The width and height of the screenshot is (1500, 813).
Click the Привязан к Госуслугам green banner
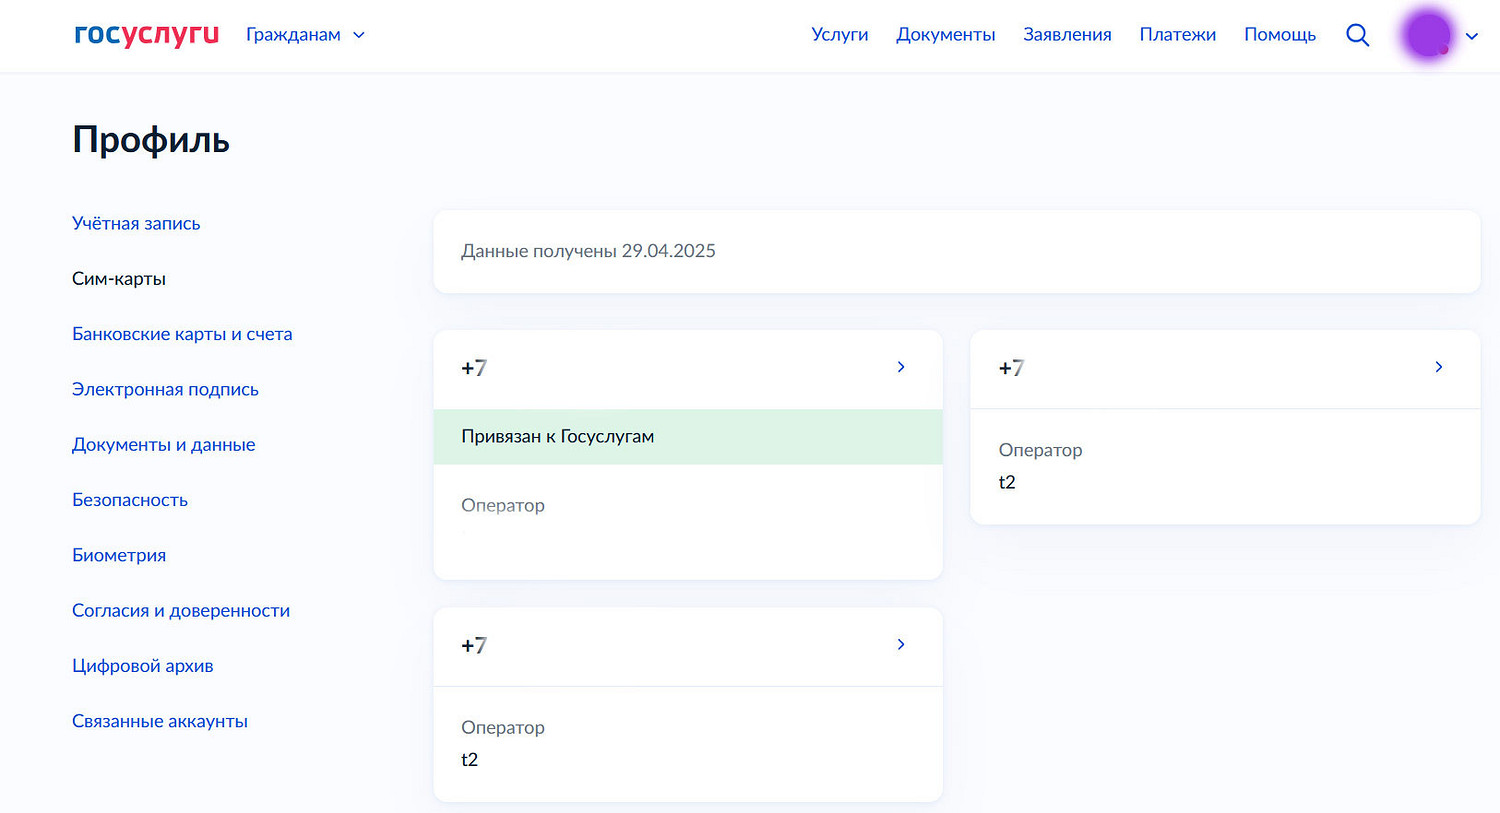click(x=687, y=437)
